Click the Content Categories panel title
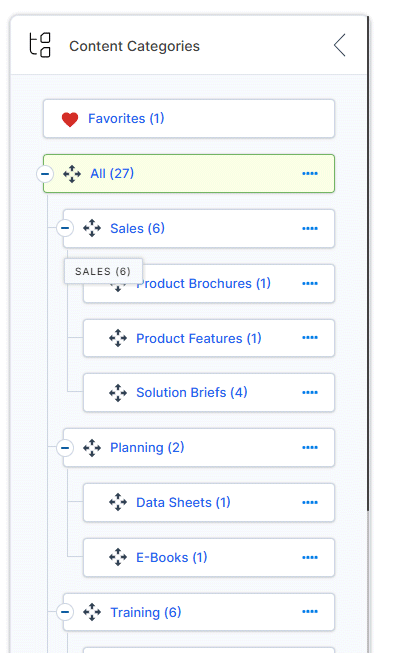395x653 pixels. [x=135, y=46]
